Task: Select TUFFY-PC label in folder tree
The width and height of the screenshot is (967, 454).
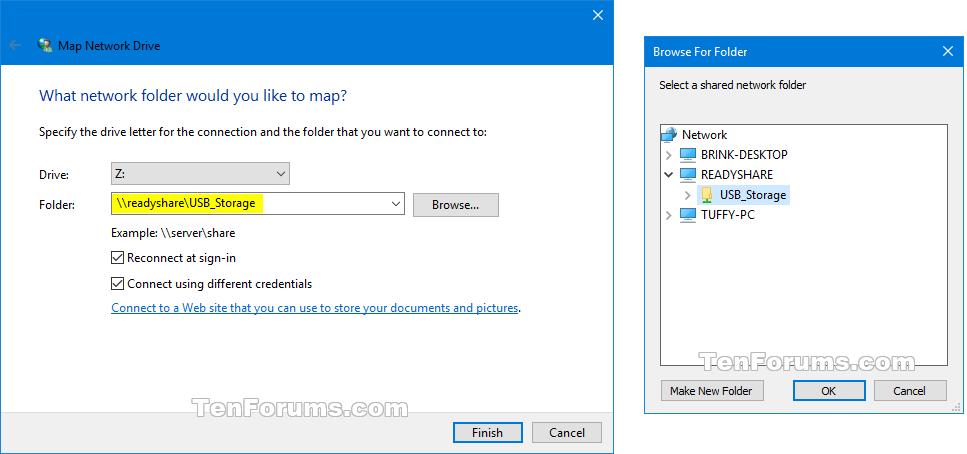Action: pyautogui.click(x=728, y=215)
